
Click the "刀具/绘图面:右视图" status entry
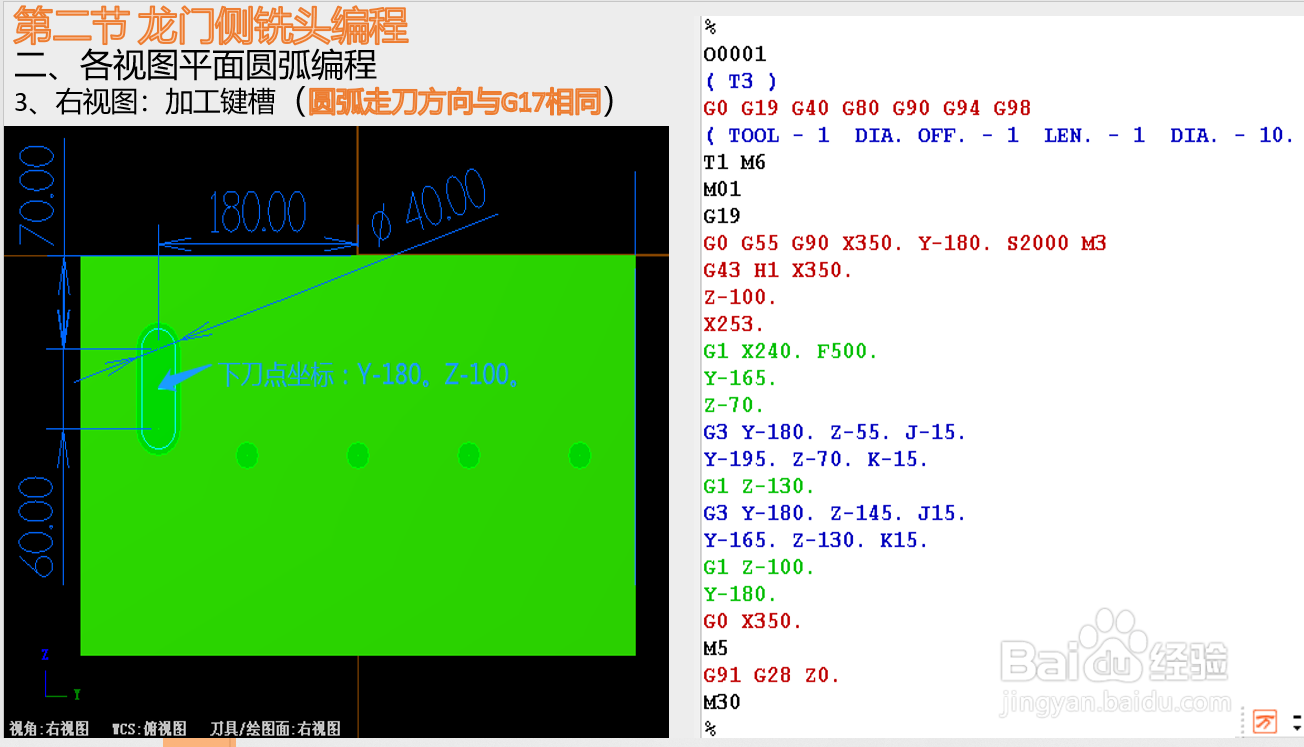pos(275,729)
